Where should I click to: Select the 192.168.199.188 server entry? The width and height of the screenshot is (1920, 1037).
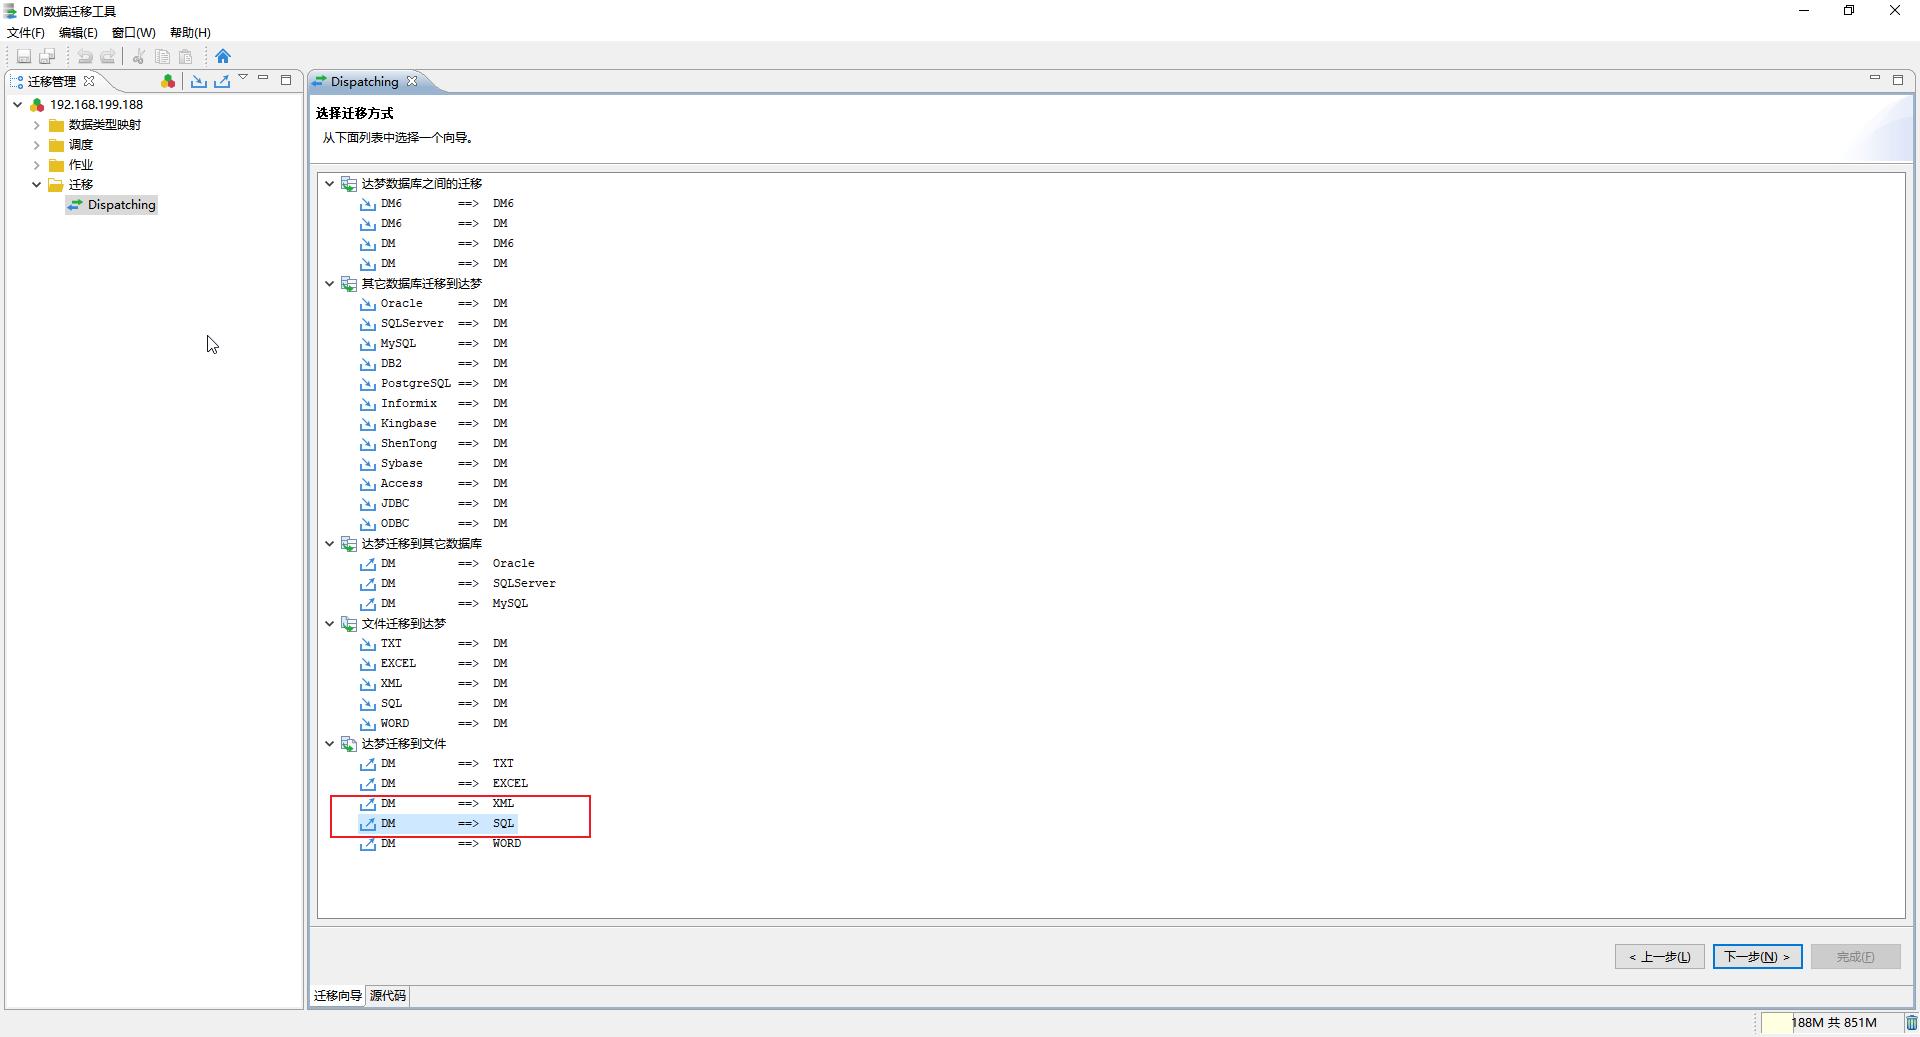pyautogui.click(x=96, y=104)
